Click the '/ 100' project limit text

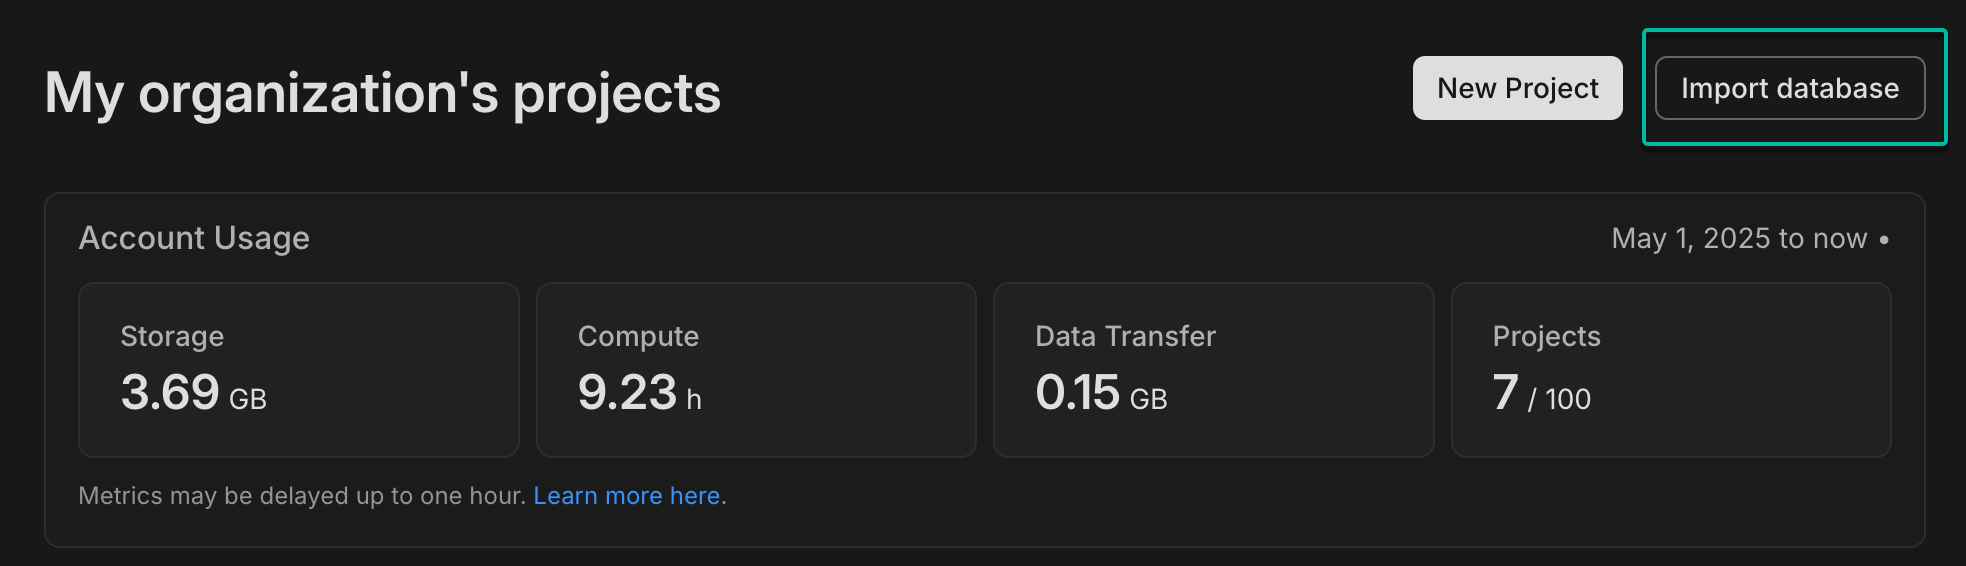1559,399
